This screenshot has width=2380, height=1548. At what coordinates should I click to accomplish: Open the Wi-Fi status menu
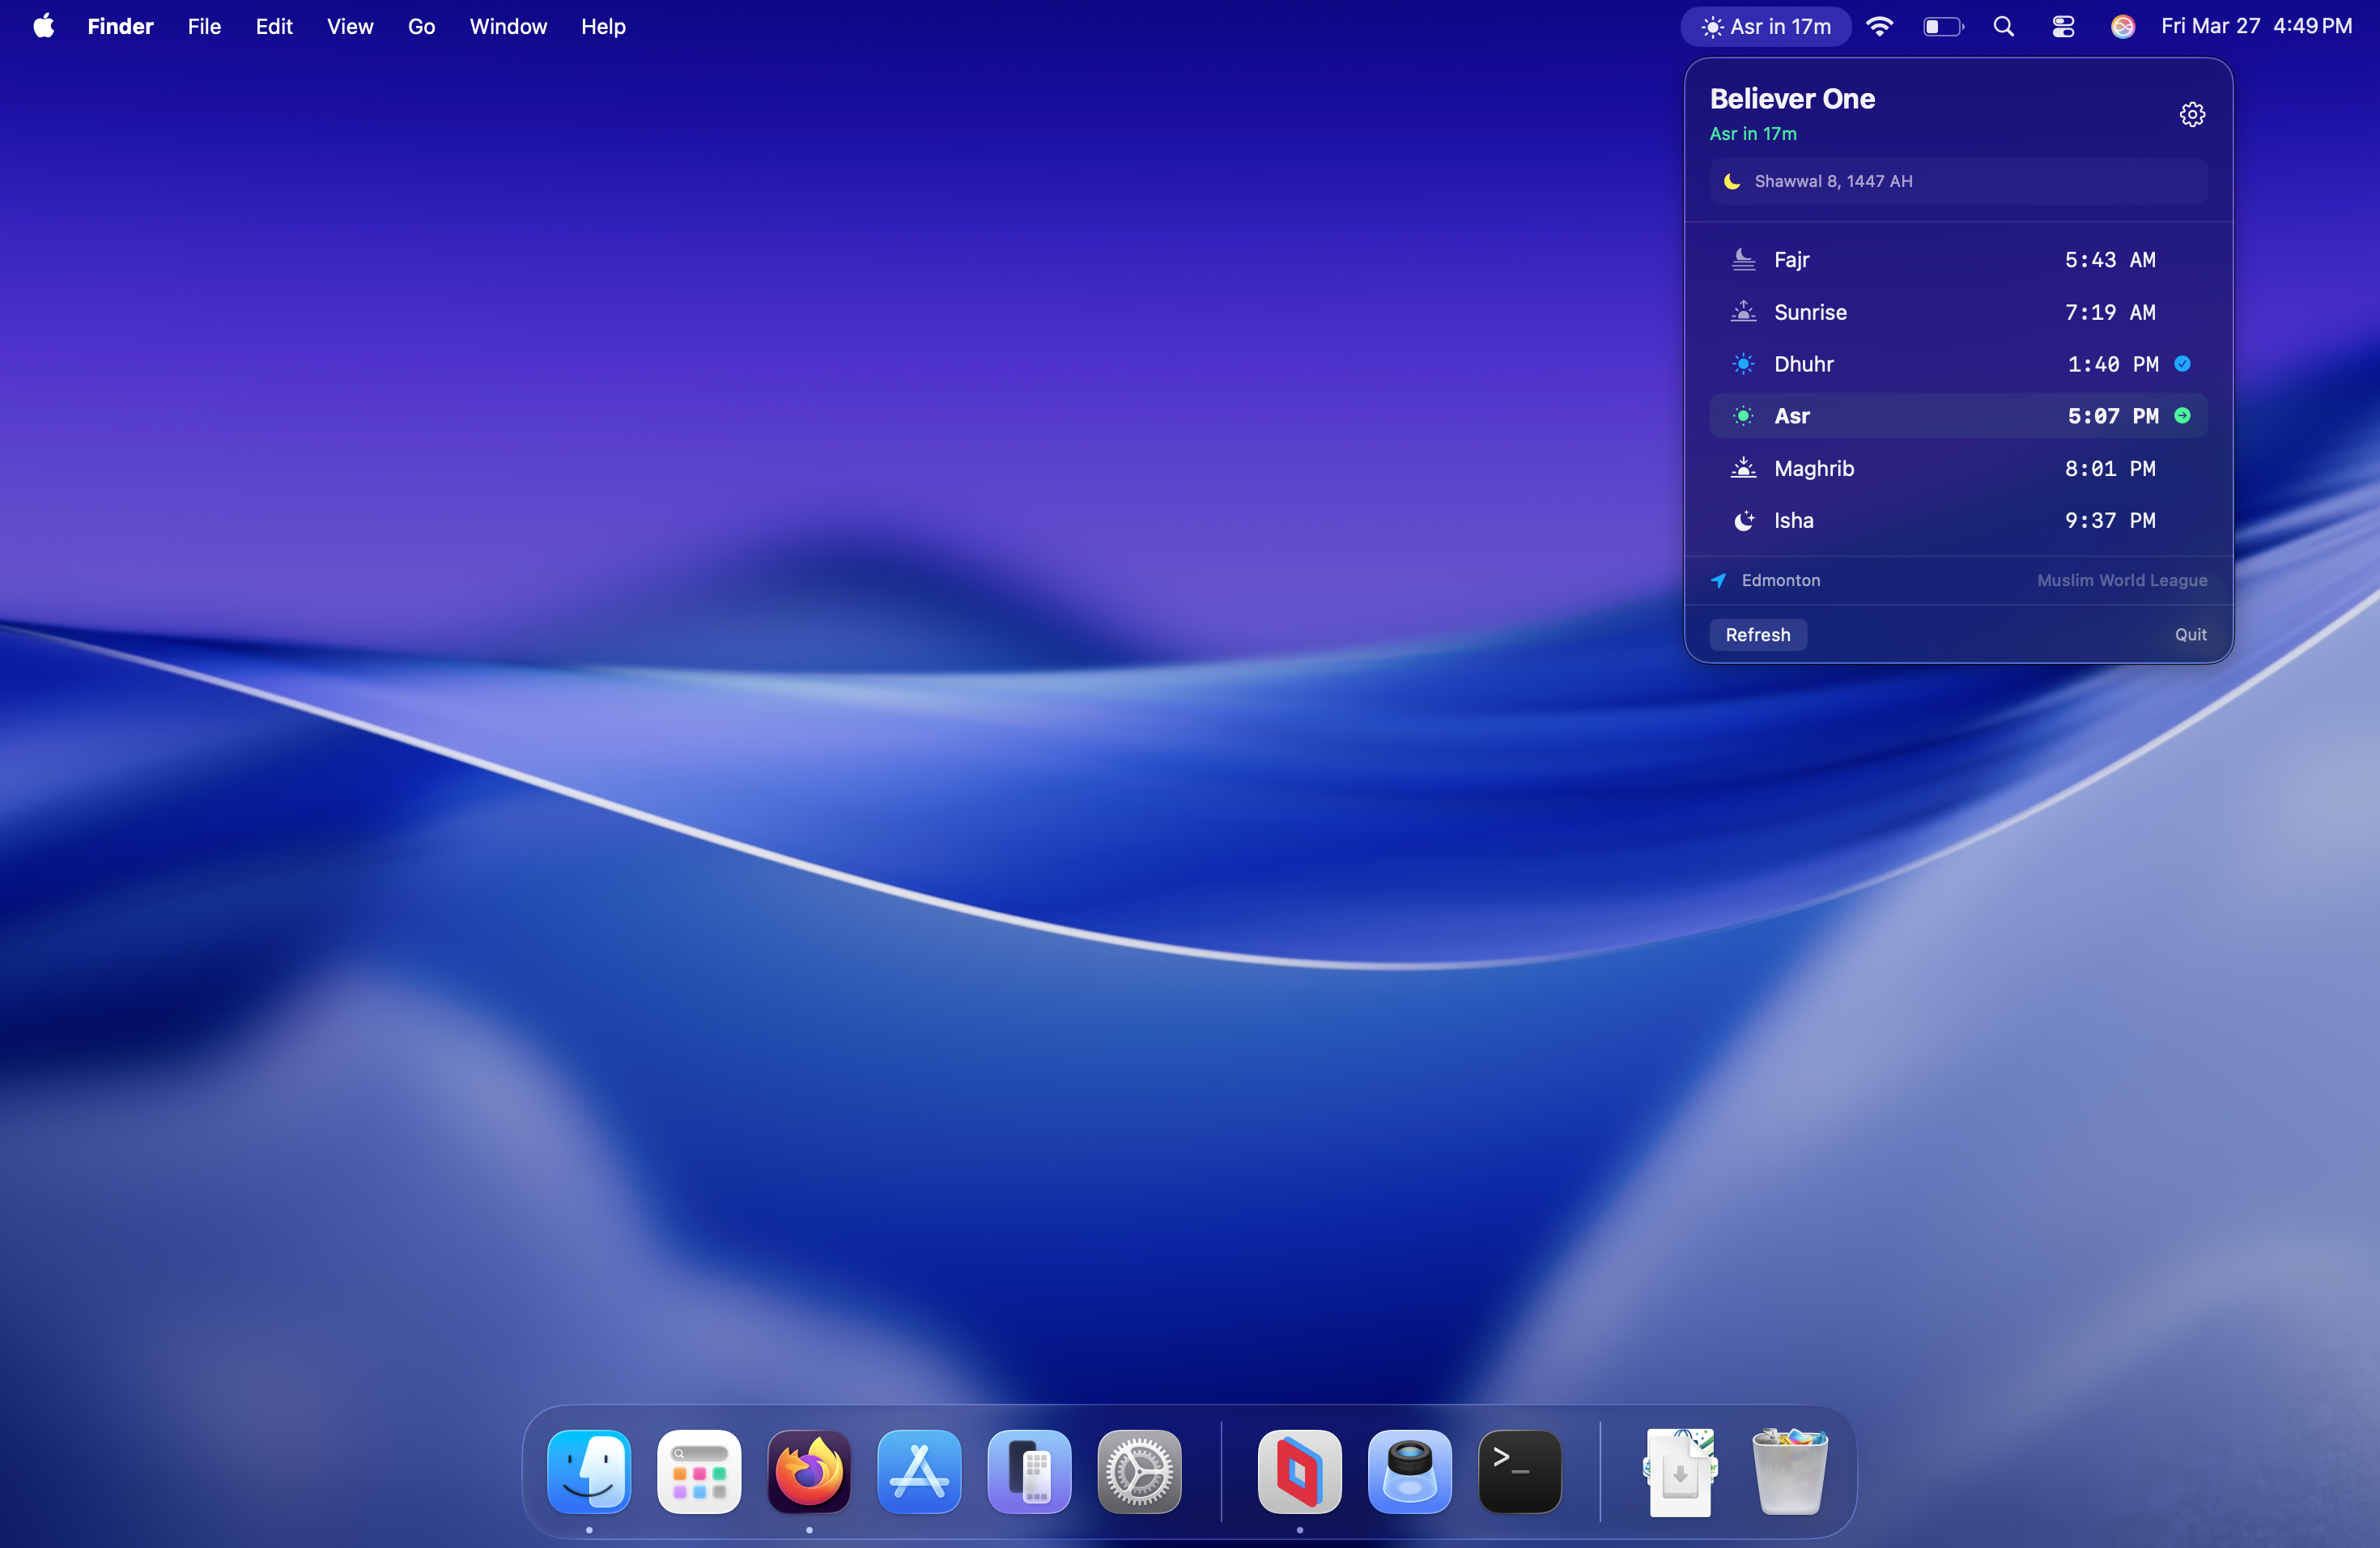[1879, 26]
